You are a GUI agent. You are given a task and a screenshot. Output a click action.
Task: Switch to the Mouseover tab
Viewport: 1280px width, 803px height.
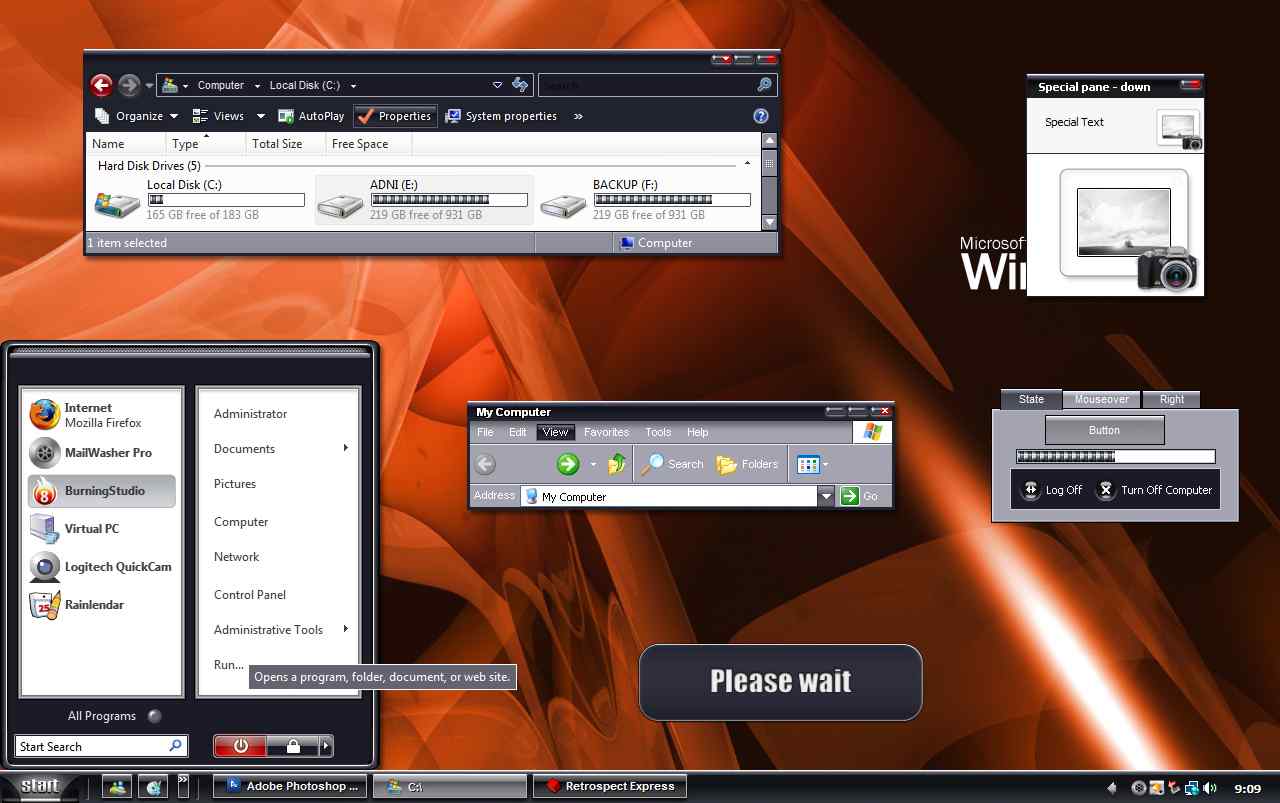coord(1101,399)
